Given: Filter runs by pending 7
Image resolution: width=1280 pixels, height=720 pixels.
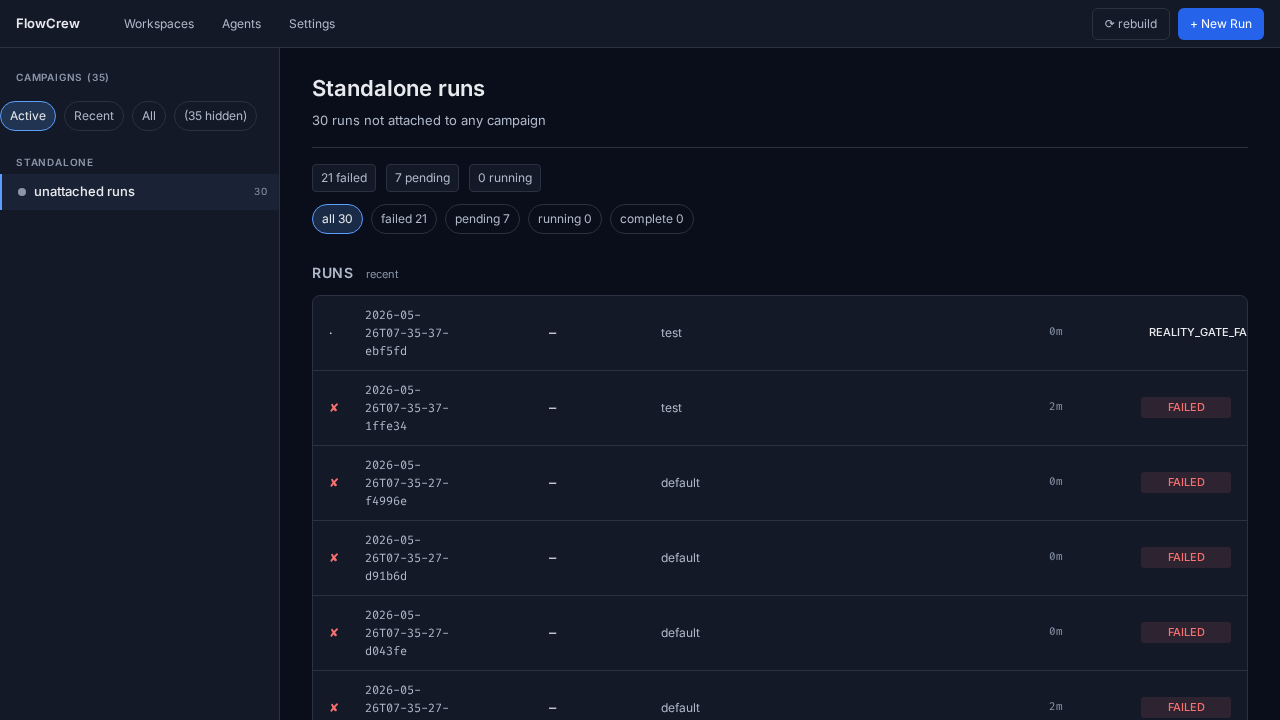Looking at the screenshot, I should click(x=482, y=219).
